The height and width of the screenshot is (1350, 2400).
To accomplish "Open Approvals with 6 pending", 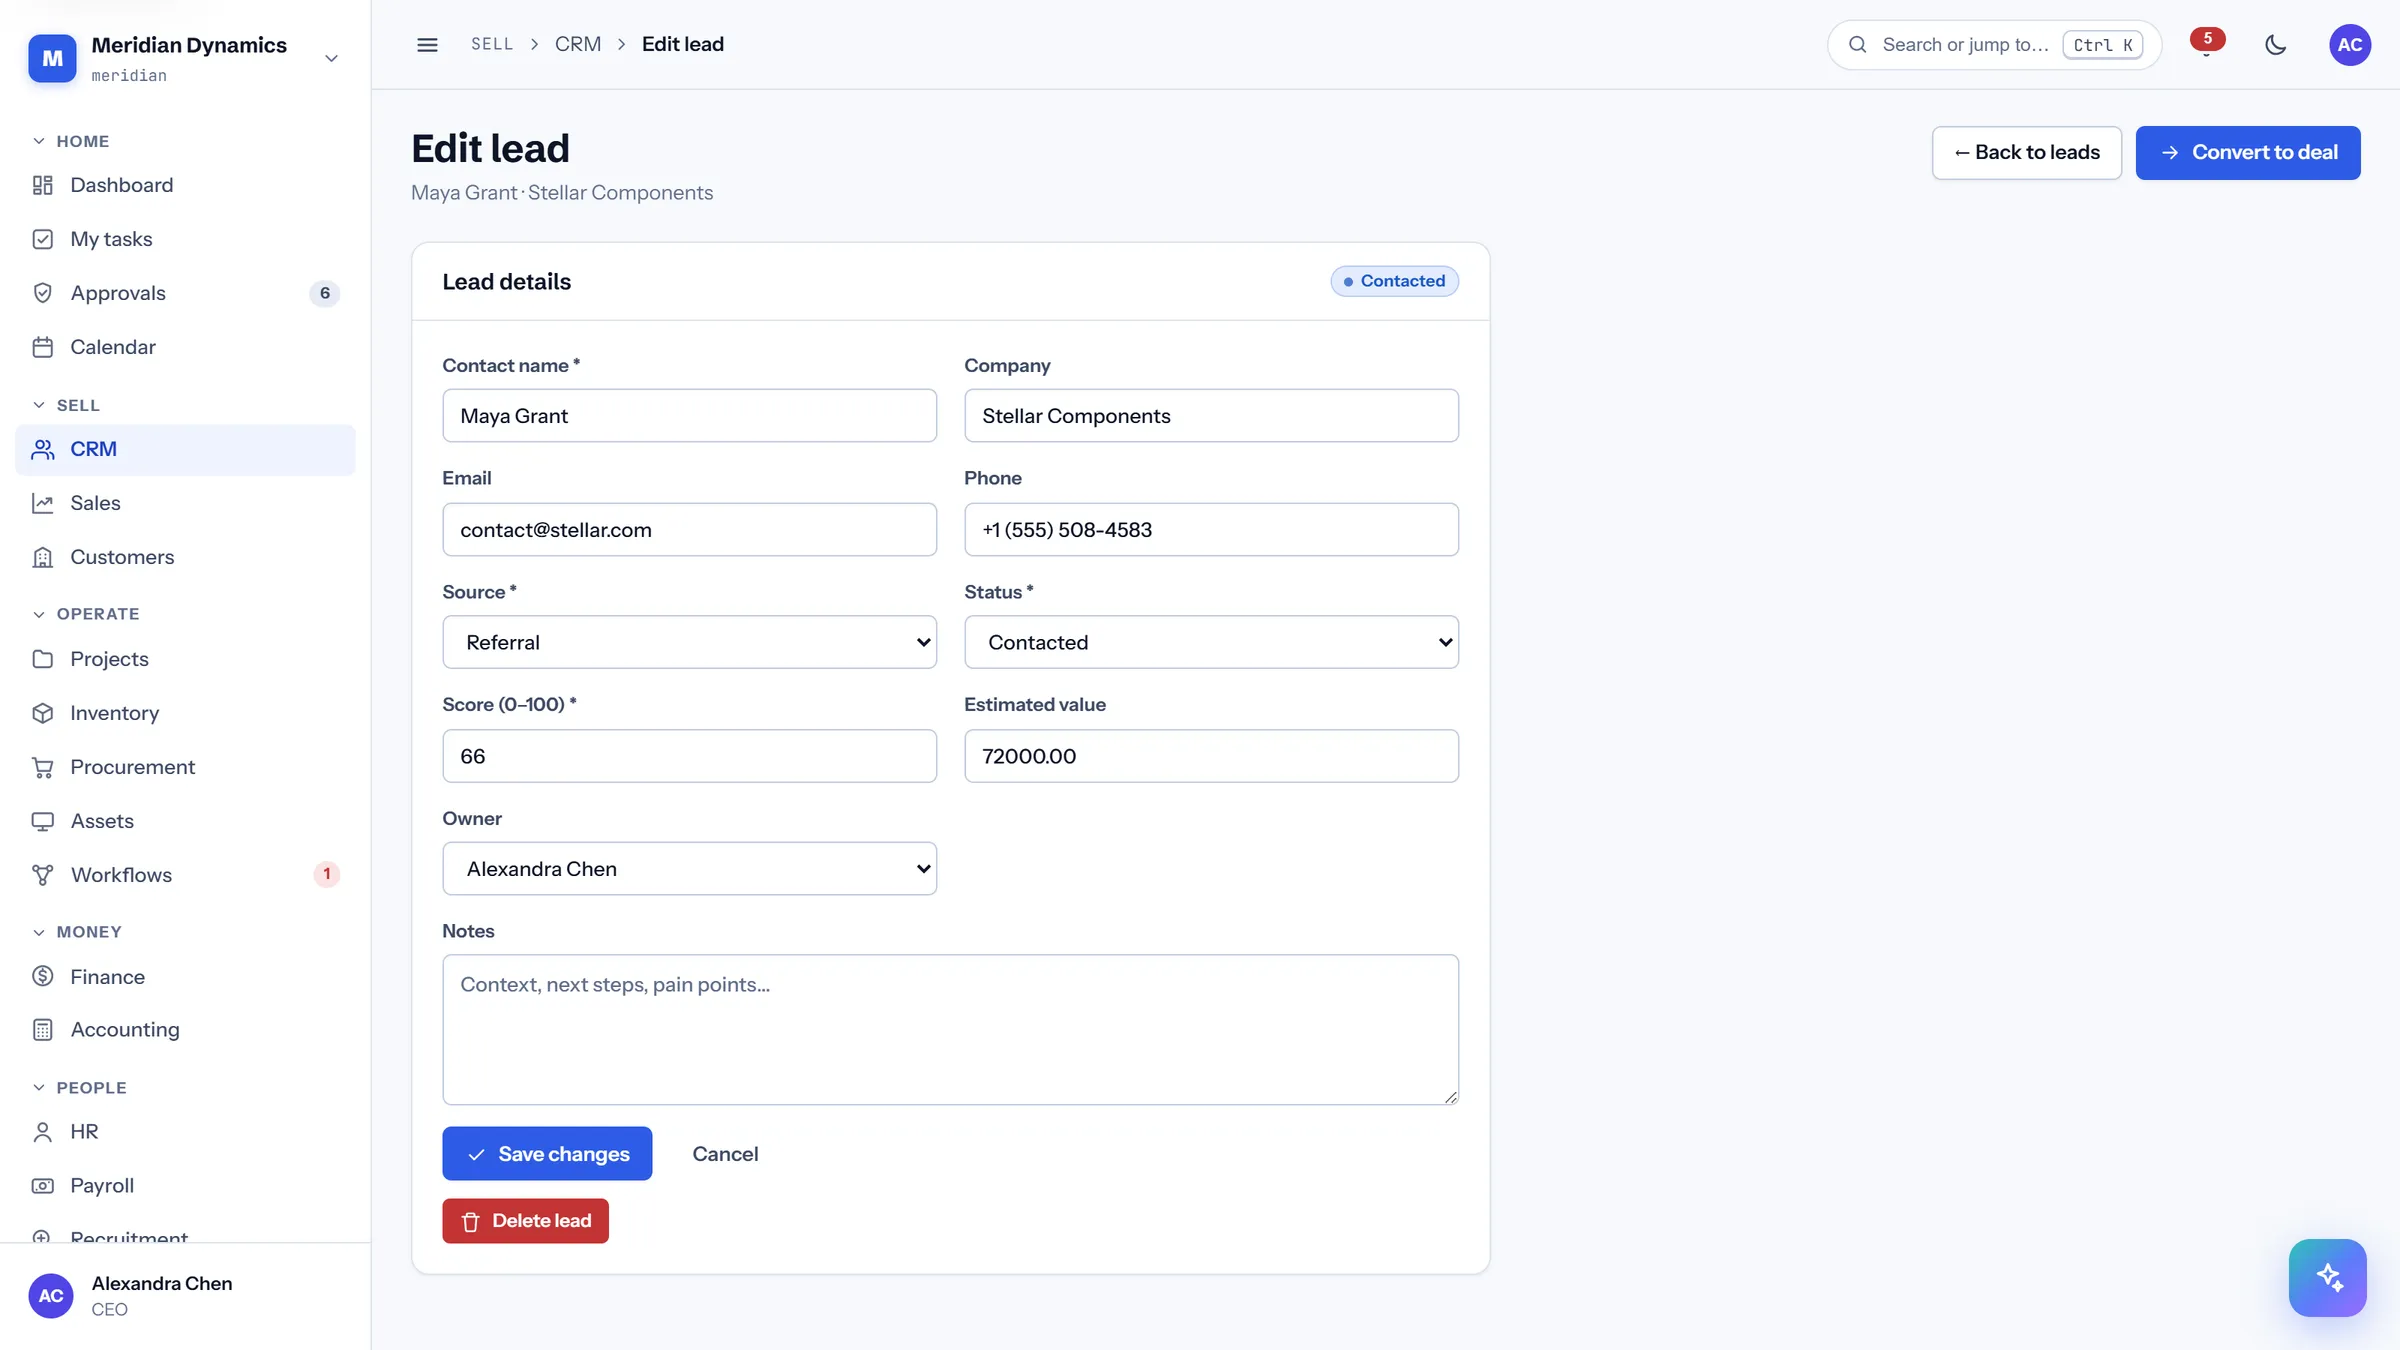I will tap(185, 293).
